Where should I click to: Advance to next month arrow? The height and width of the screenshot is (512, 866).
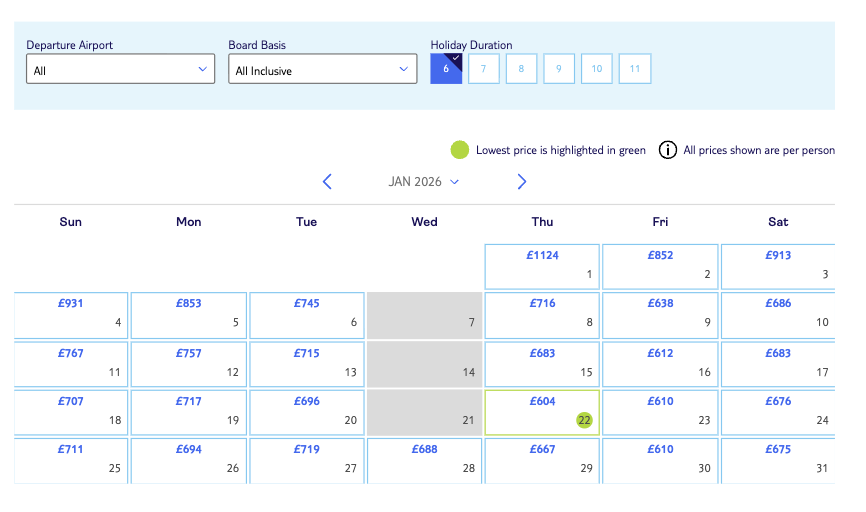click(521, 181)
